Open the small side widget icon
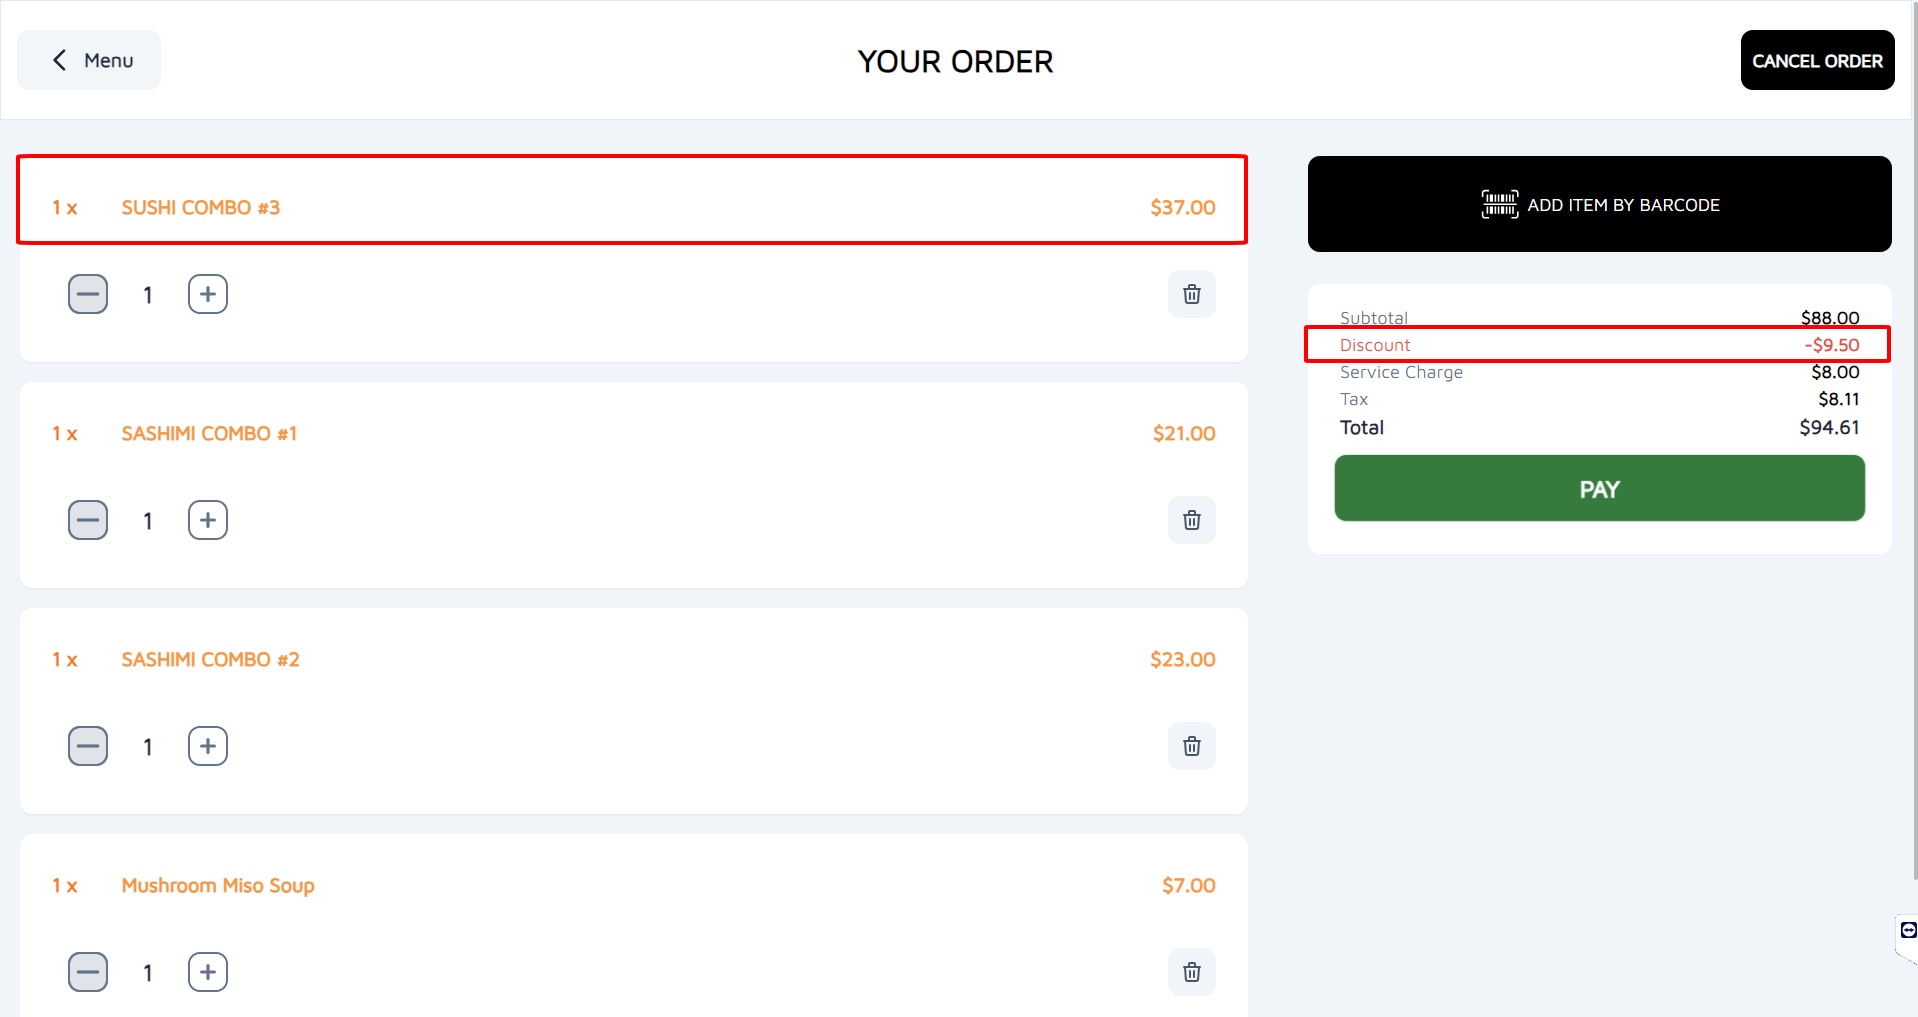The height and width of the screenshot is (1017, 1918). [1908, 931]
